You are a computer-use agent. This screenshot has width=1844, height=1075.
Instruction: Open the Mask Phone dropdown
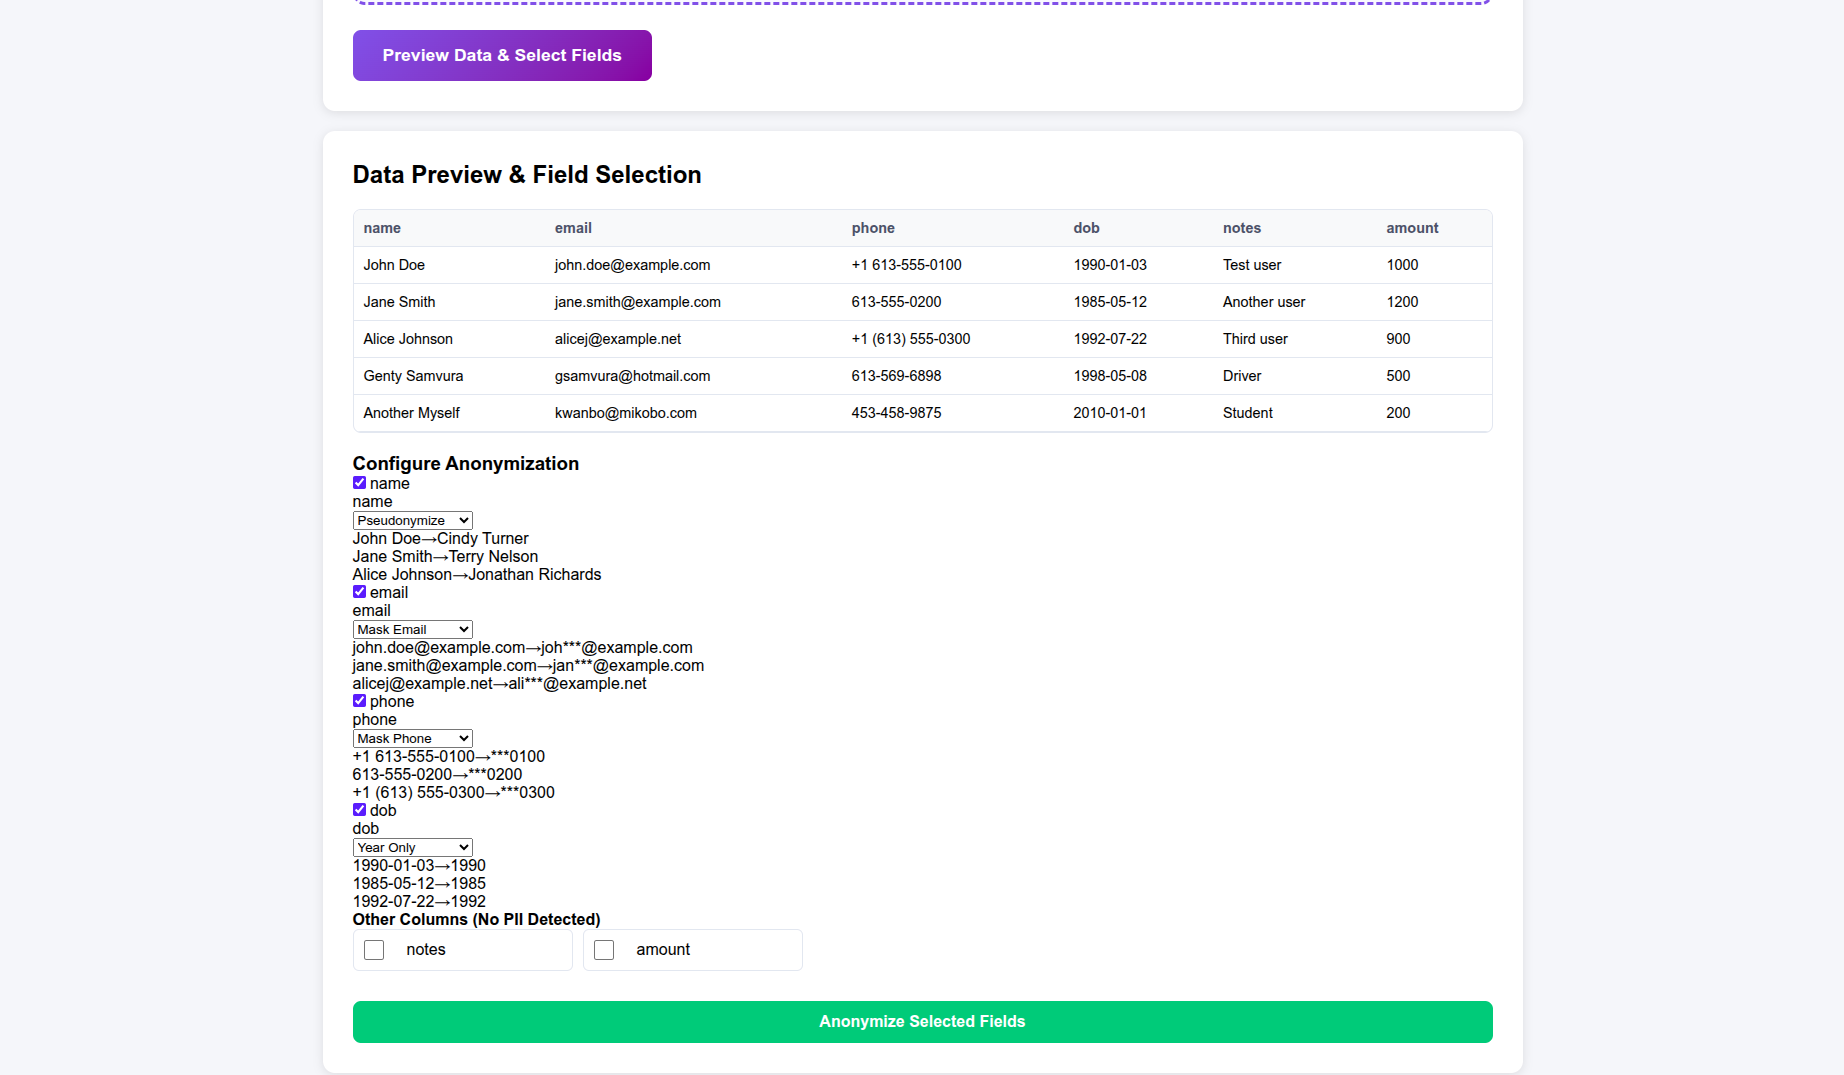coord(412,738)
